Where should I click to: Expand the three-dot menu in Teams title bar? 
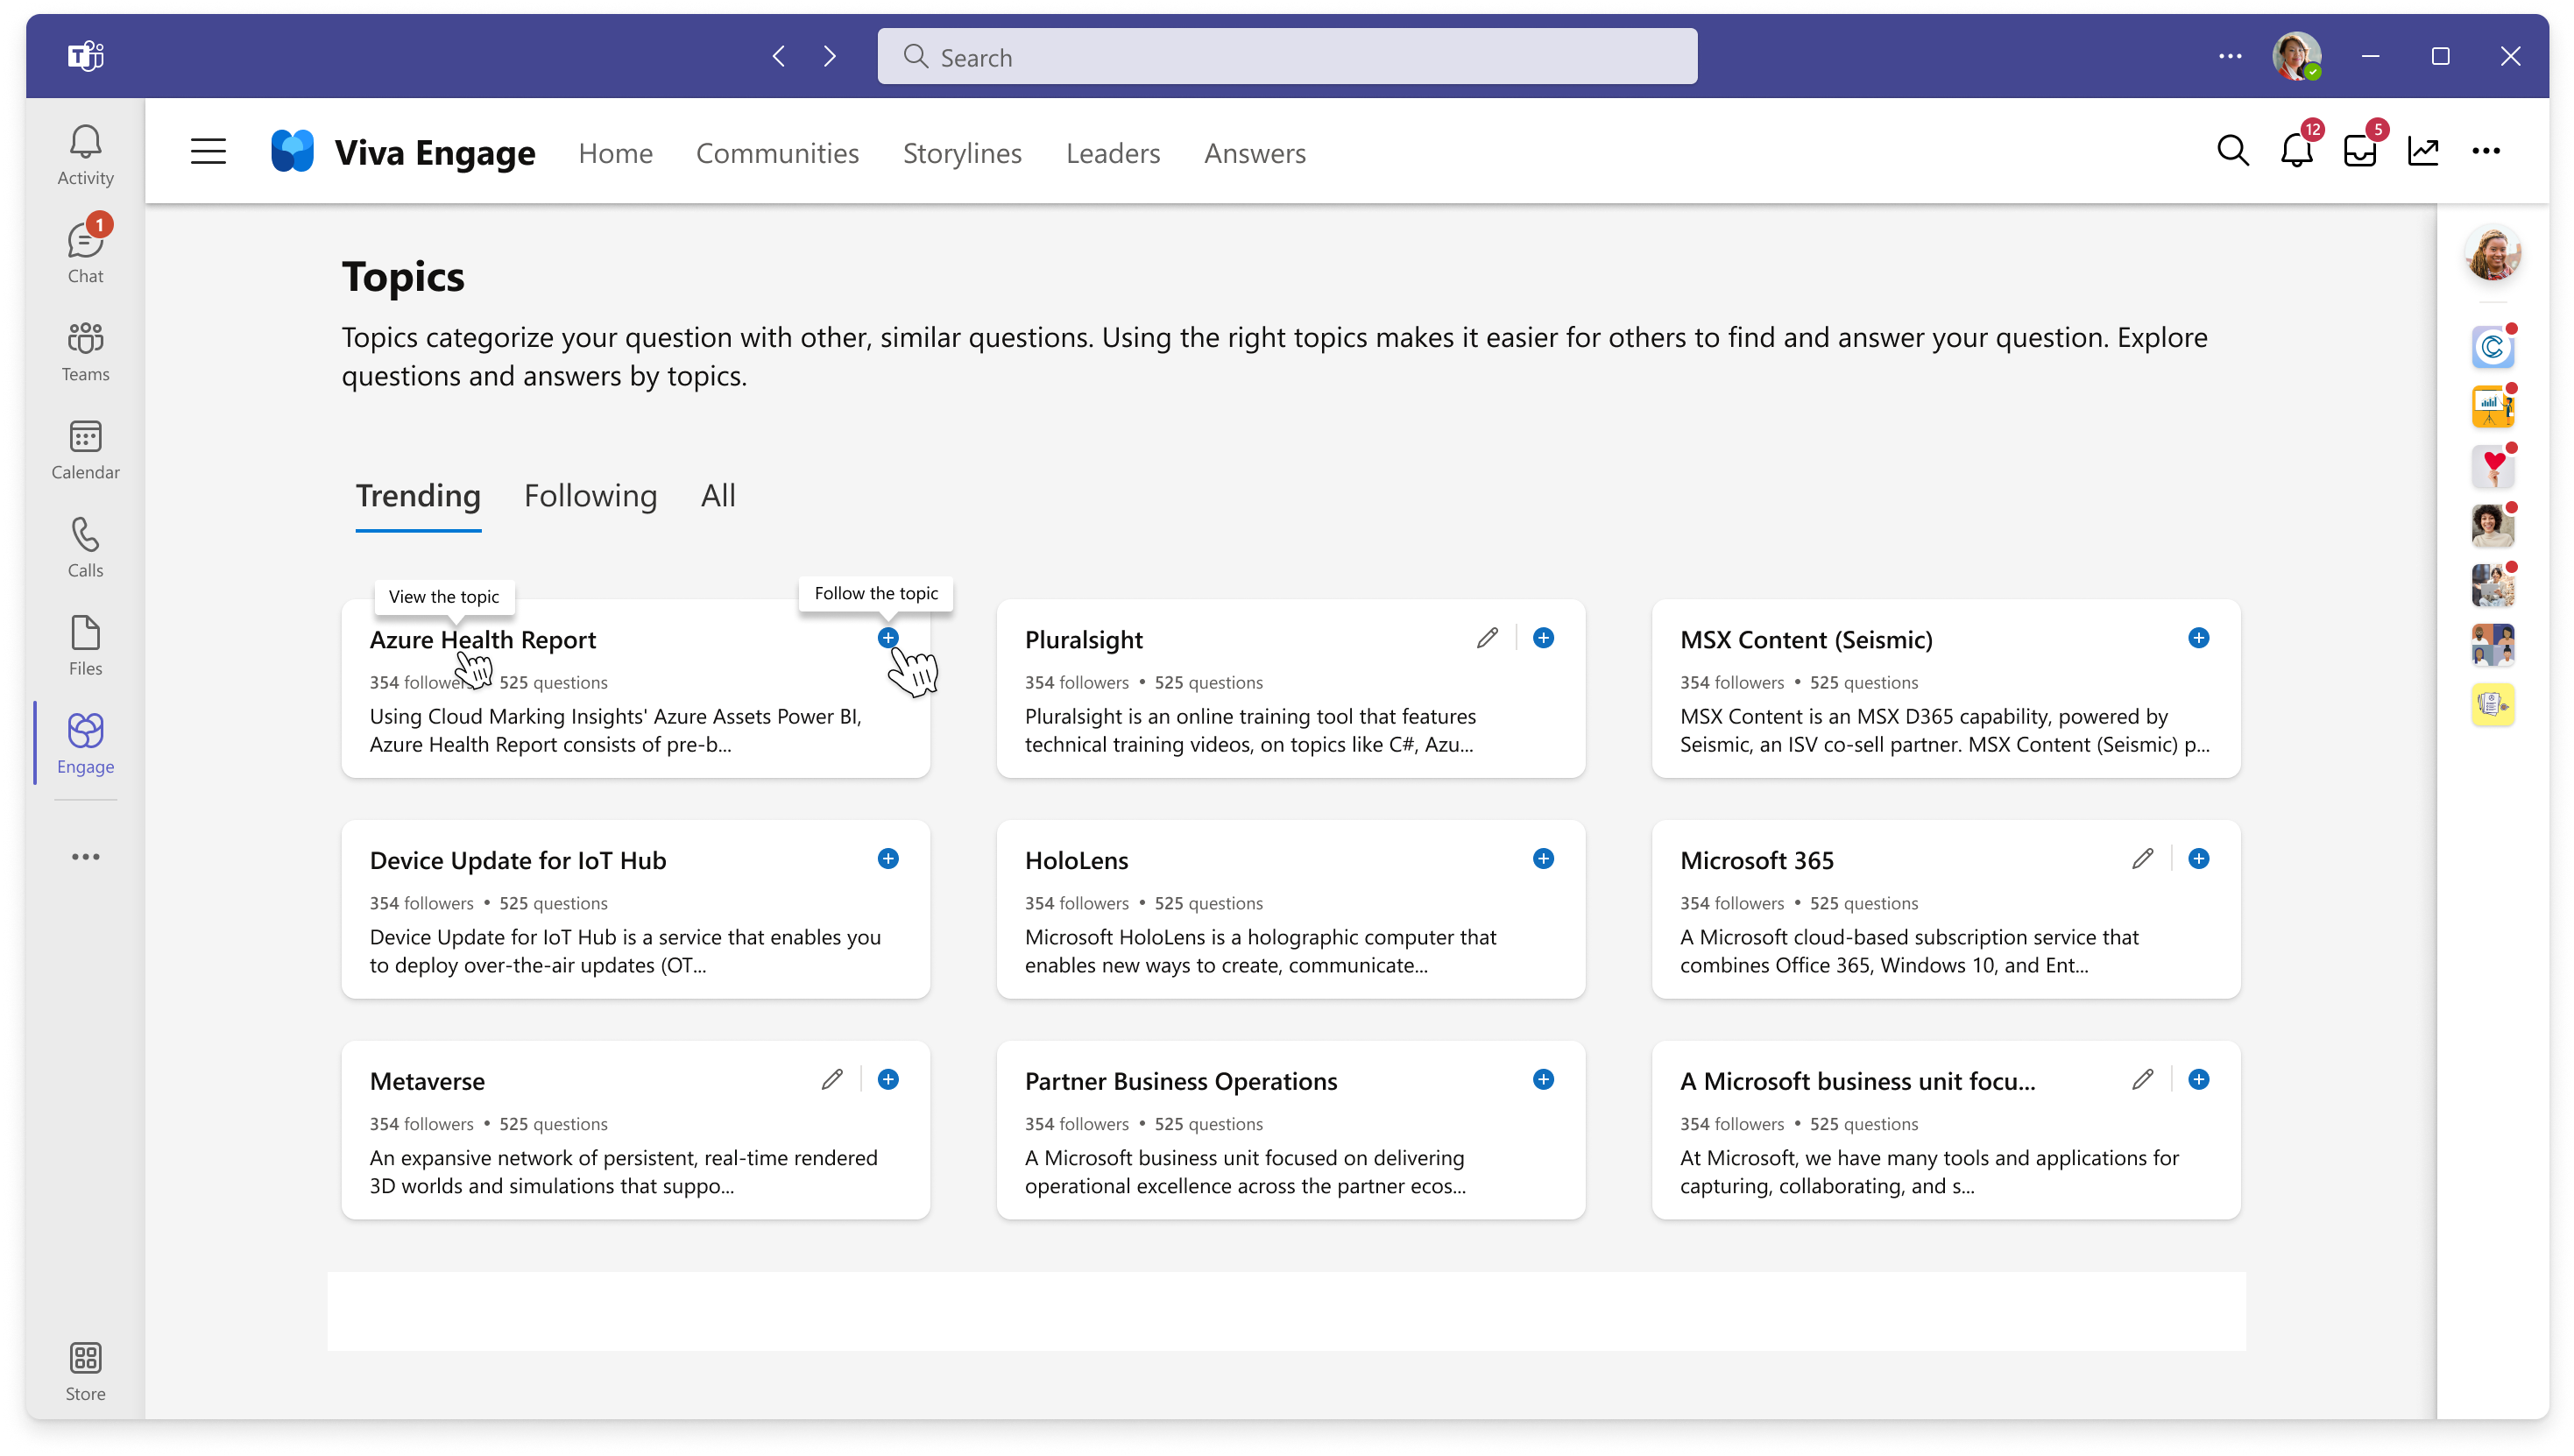(2231, 57)
